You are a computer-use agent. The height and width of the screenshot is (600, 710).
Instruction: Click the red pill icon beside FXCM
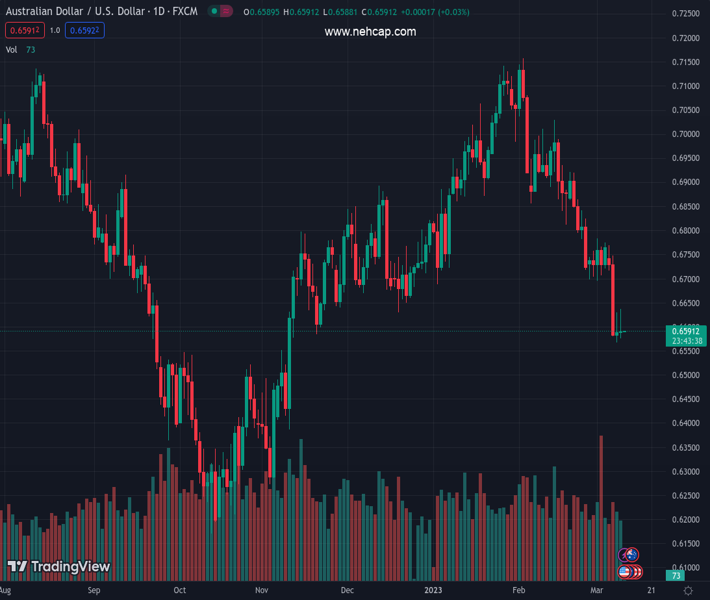(x=228, y=12)
